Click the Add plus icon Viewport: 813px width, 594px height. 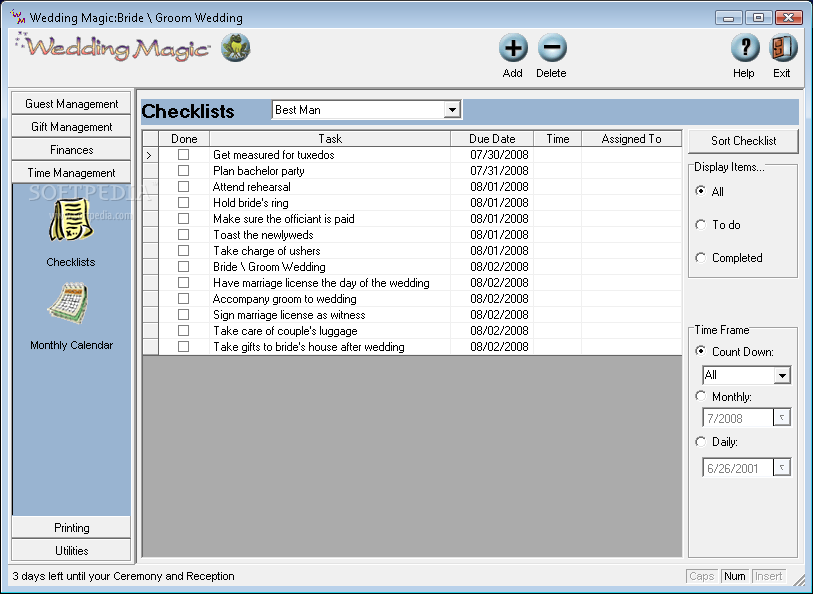[513, 48]
